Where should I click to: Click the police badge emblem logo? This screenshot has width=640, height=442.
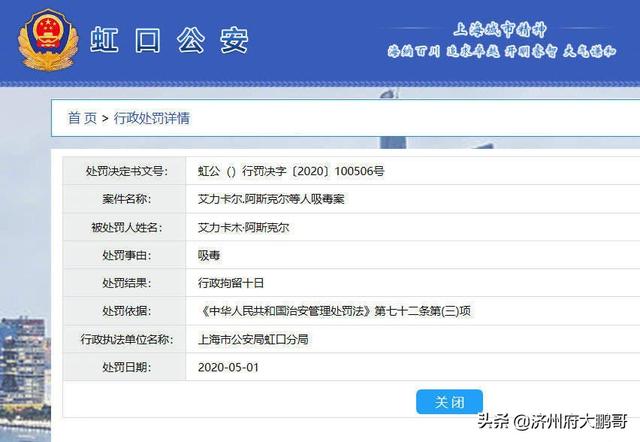48,40
